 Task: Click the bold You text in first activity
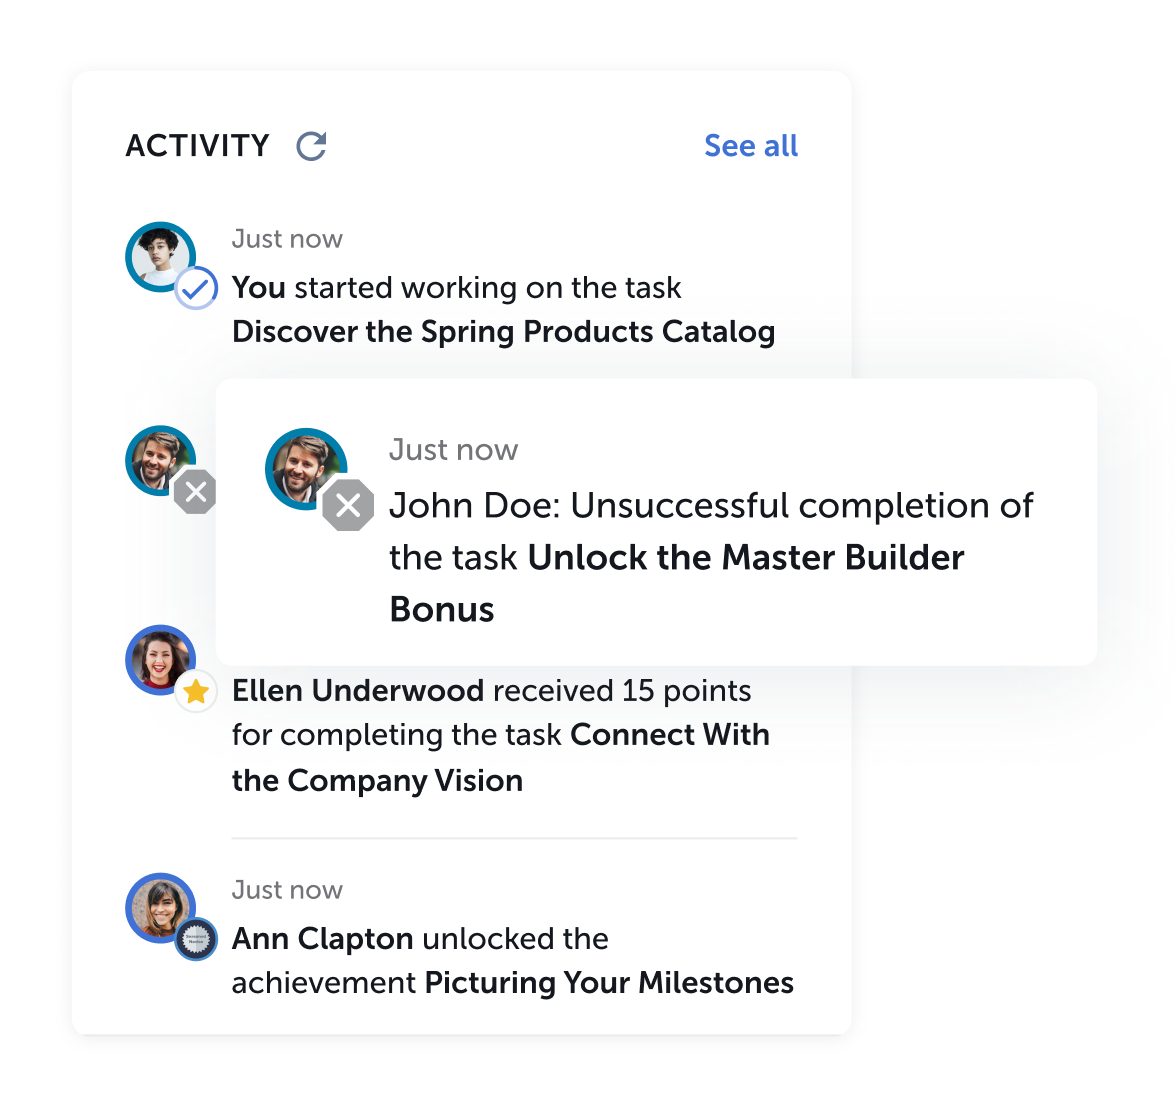pyautogui.click(x=259, y=287)
